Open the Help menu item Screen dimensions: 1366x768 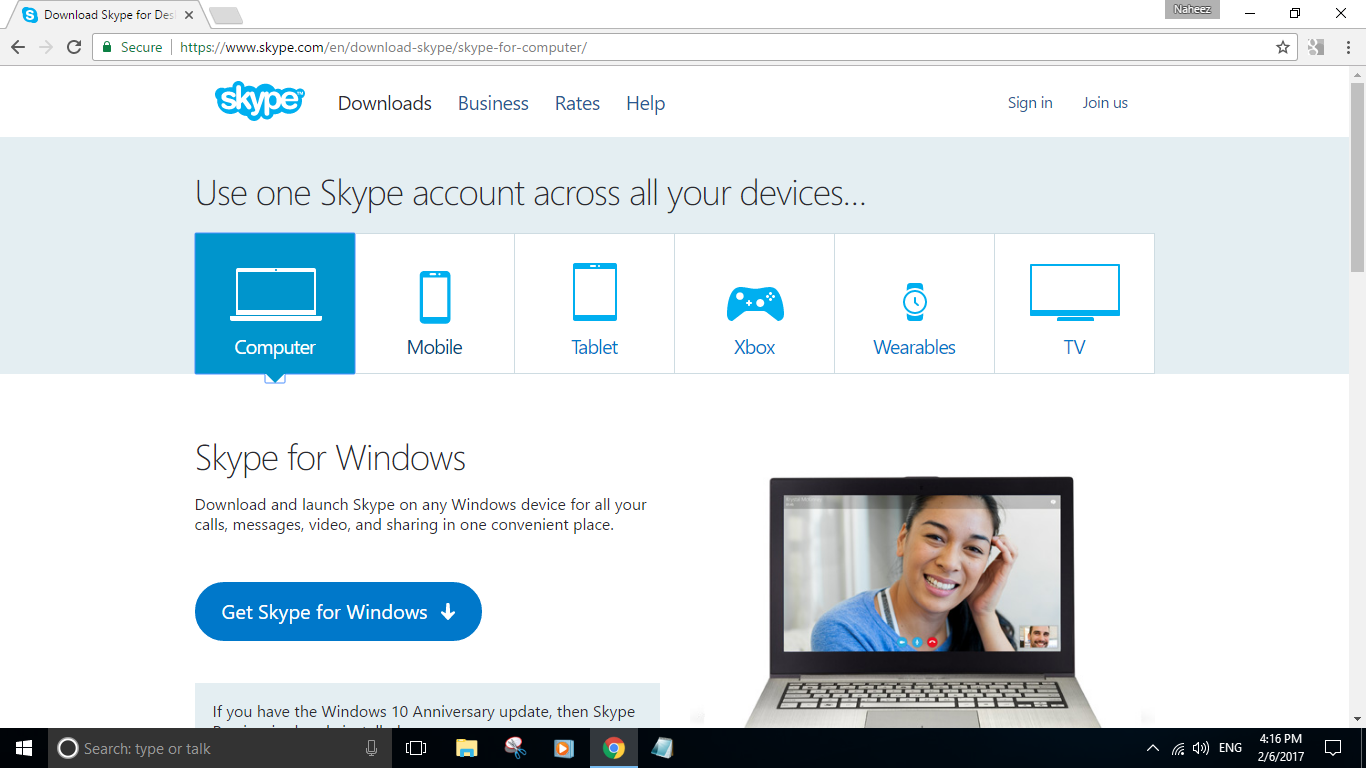(x=646, y=103)
